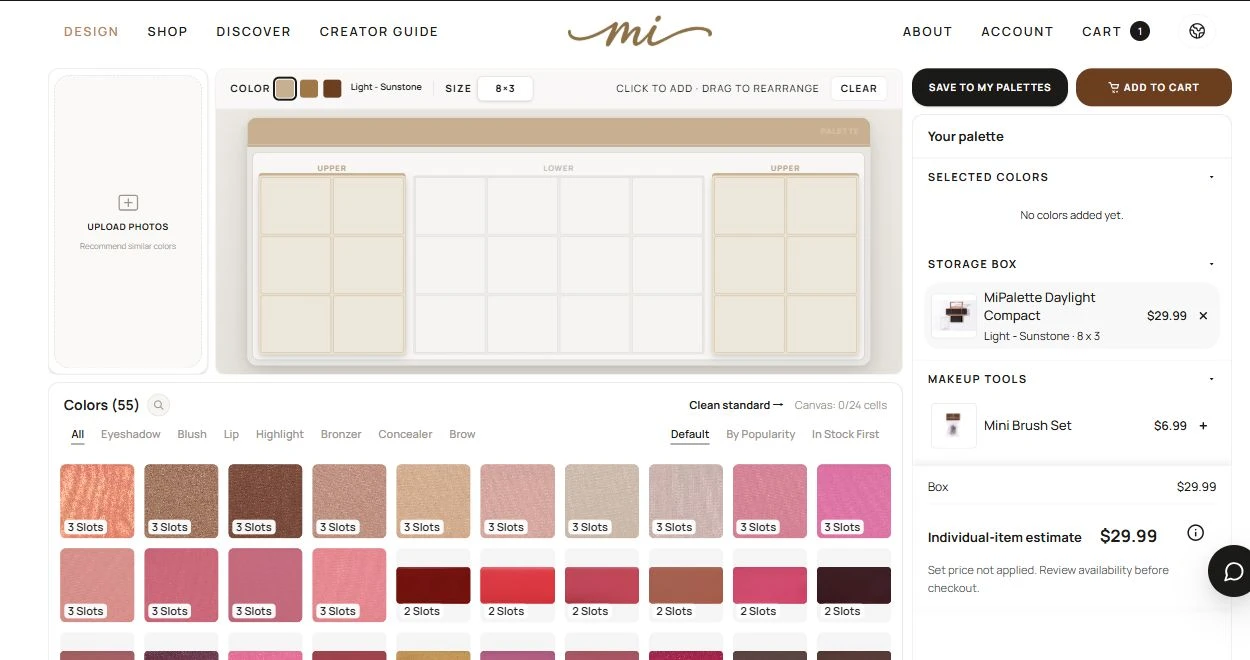
Task: Add the dark brown 3-slot swatch
Action: click(x=265, y=501)
